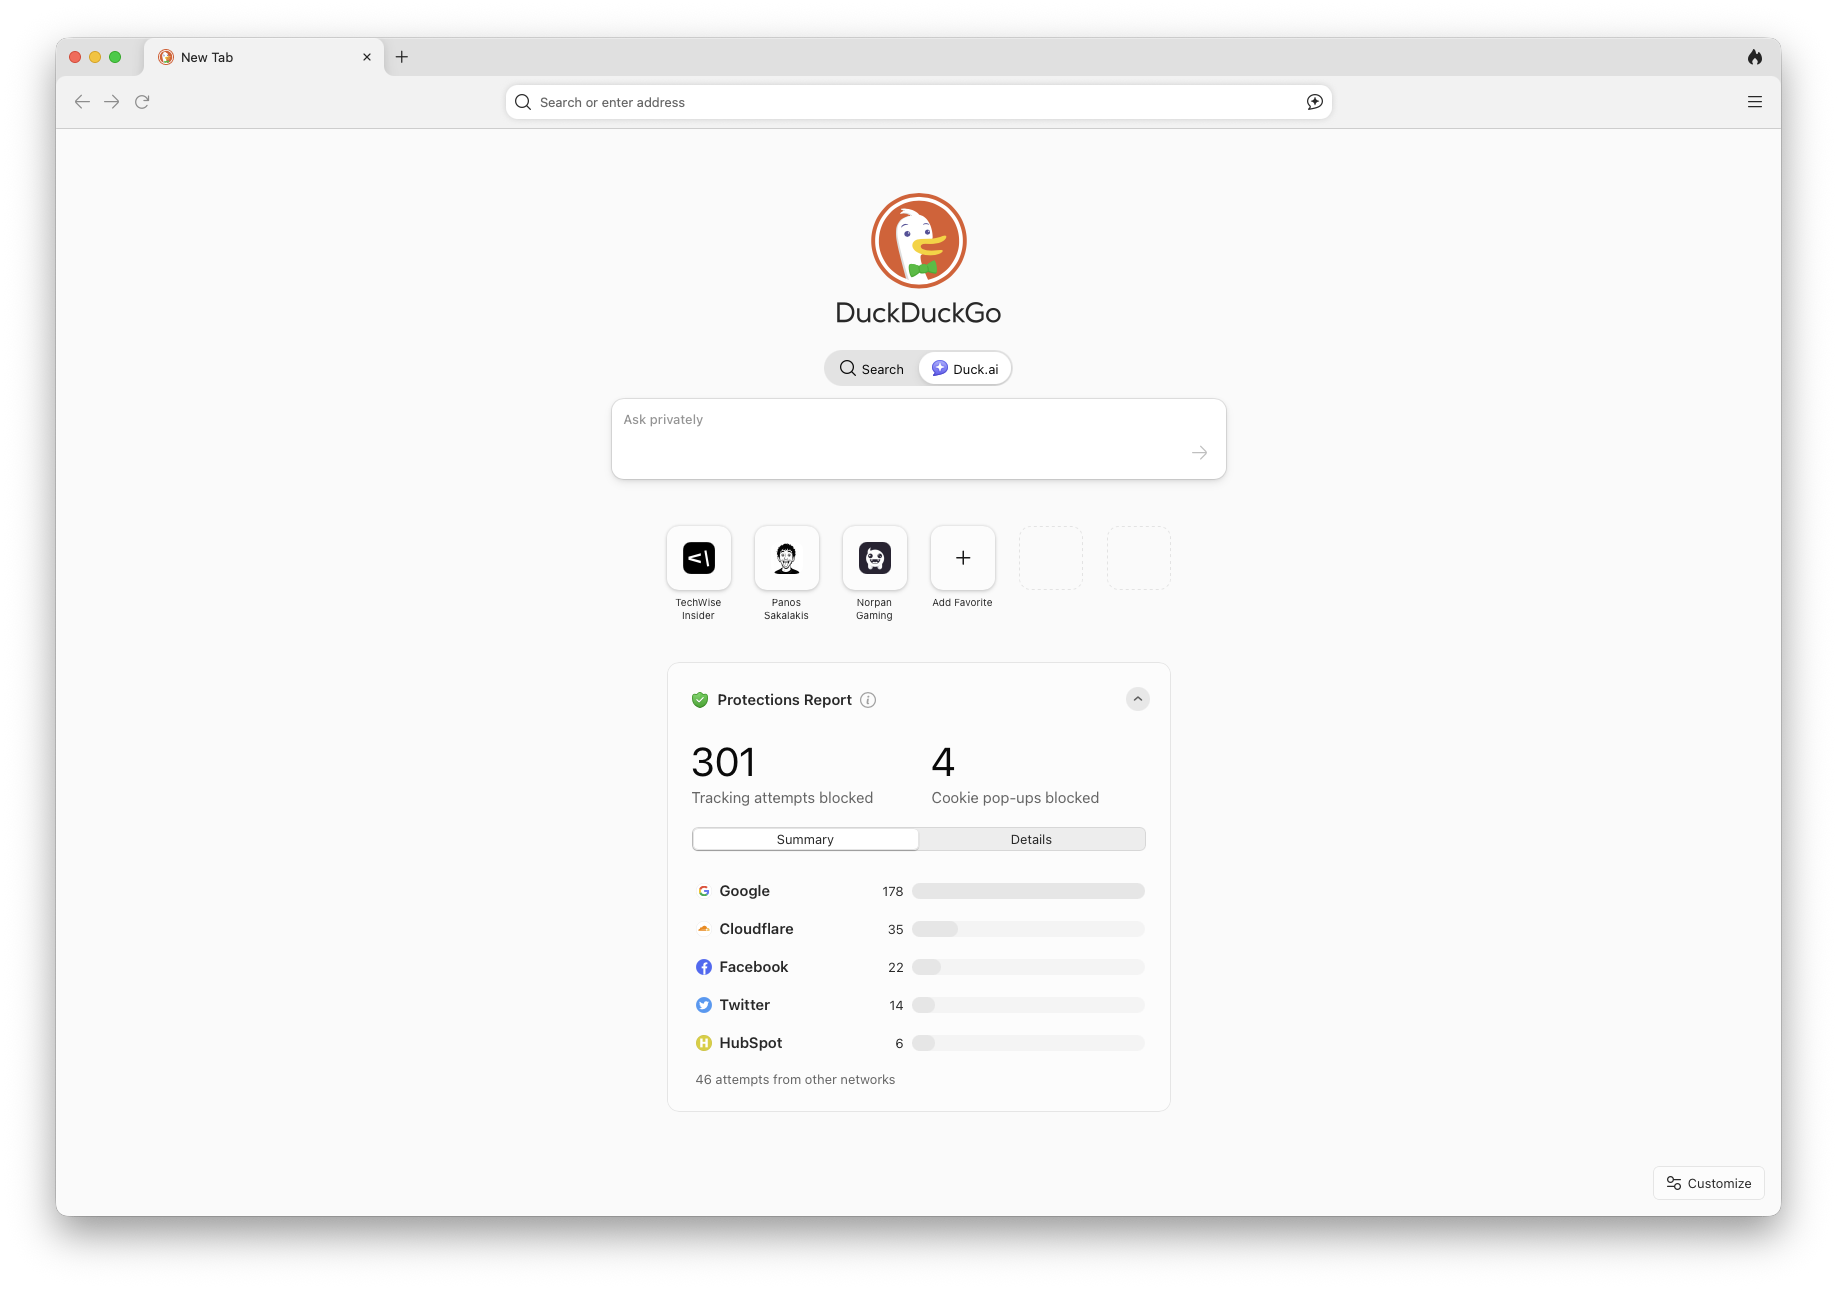This screenshot has width=1837, height=1290.
Task: Show info about Protections Report
Action: click(868, 700)
